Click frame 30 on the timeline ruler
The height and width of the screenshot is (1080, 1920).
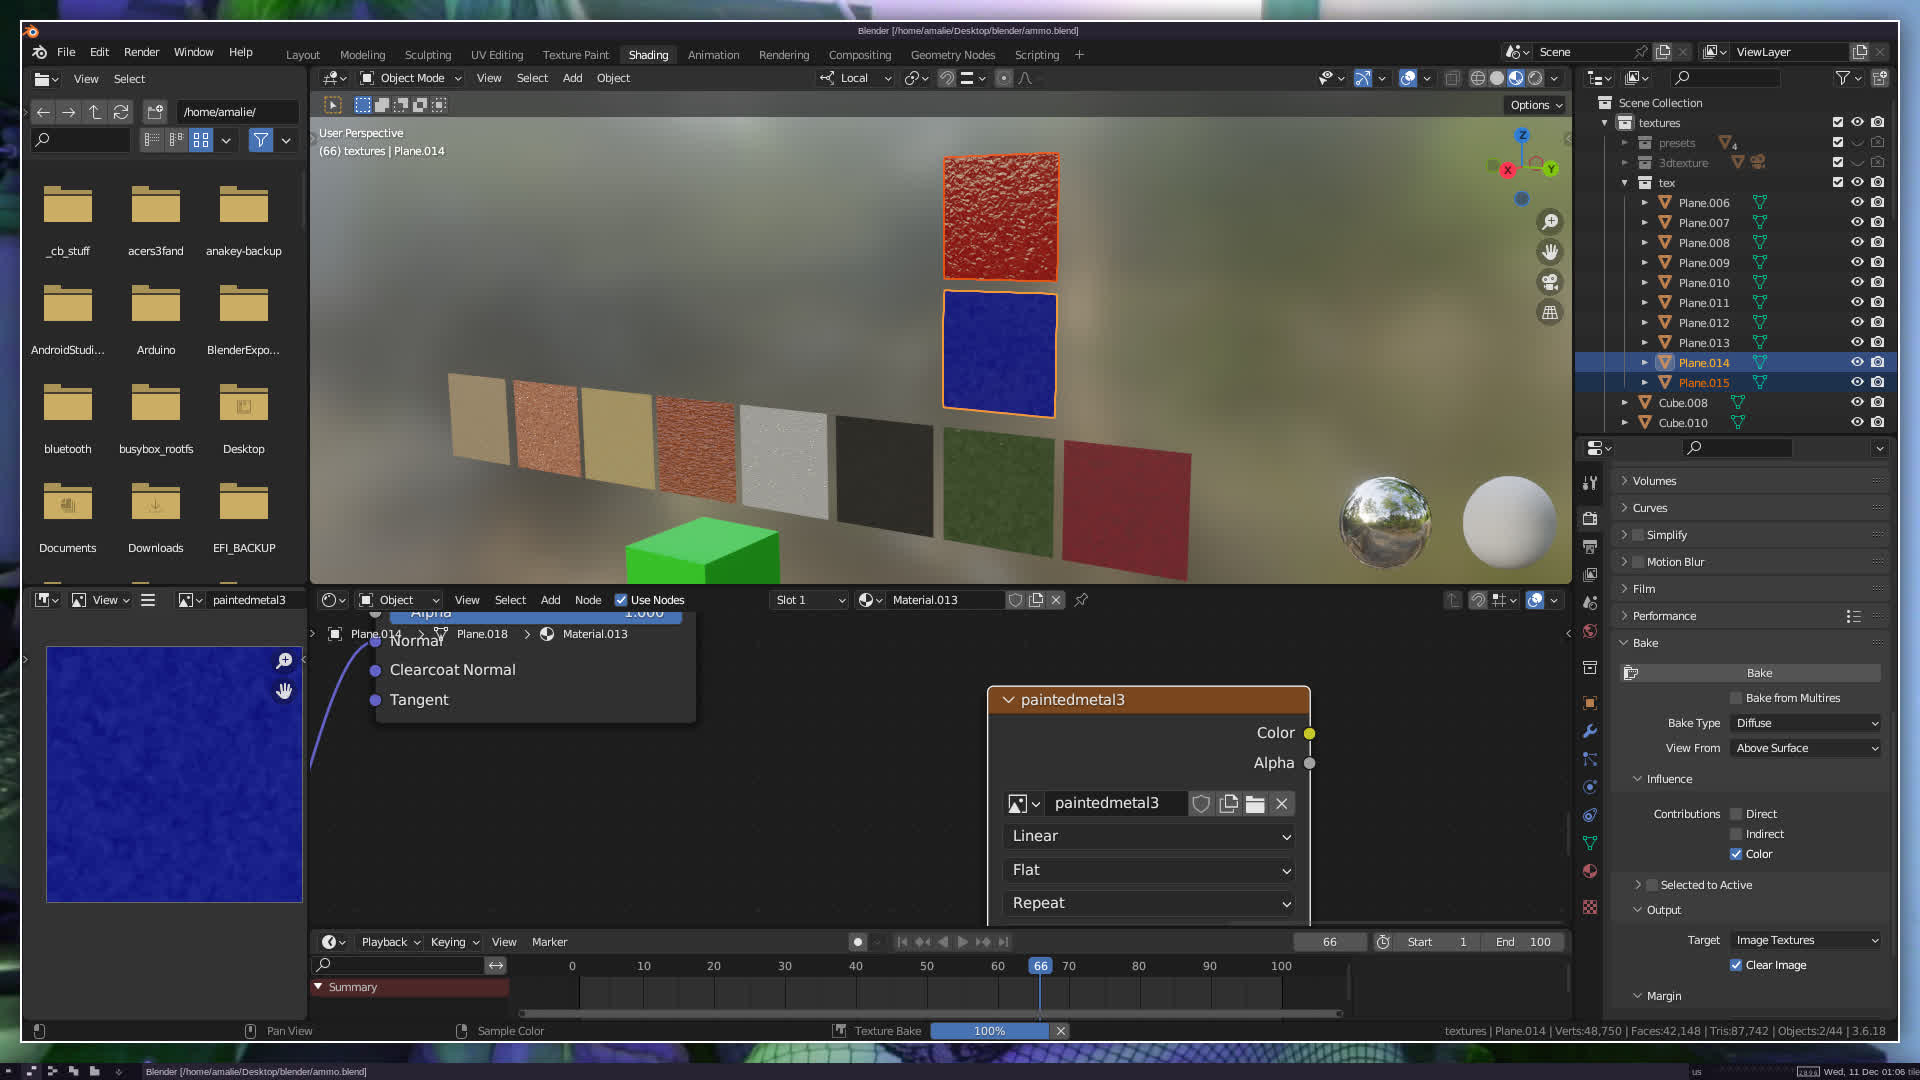coord(785,966)
